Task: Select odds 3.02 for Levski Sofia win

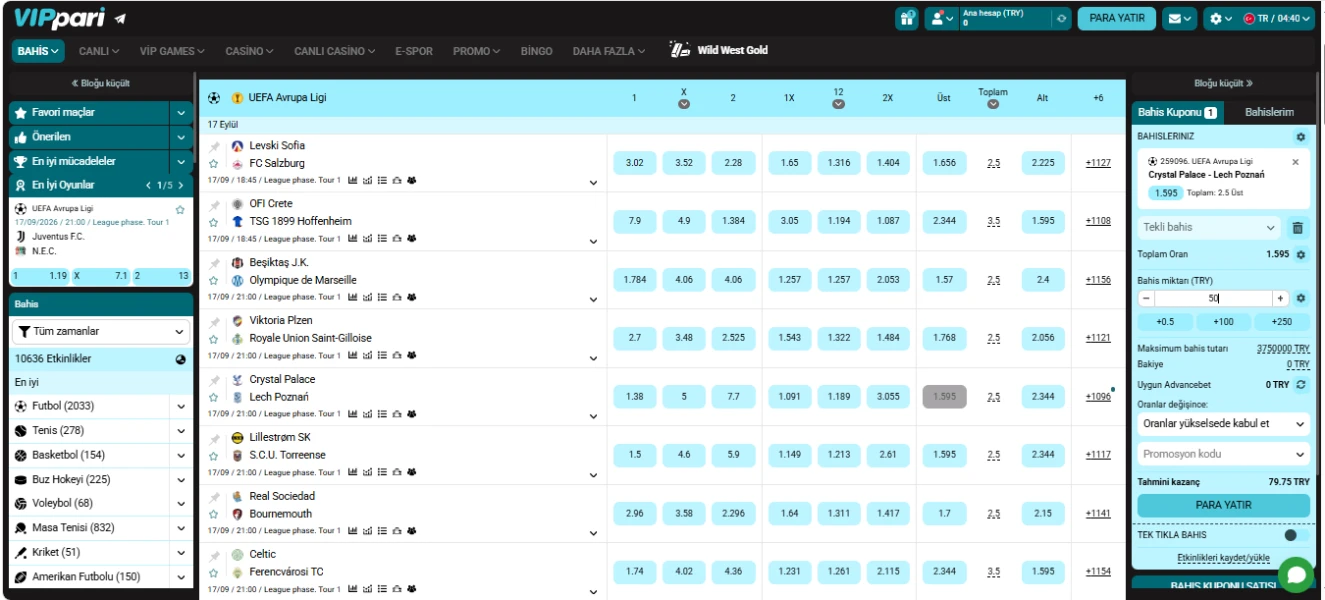Action: click(635, 163)
